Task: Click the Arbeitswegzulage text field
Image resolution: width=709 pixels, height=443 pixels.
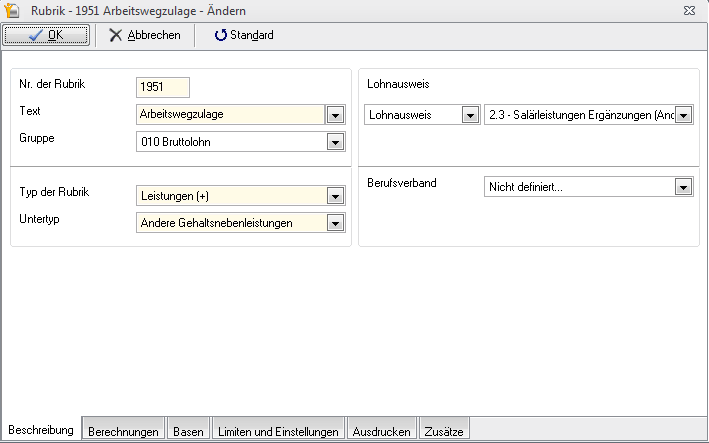Action: pyautogui.click(x=230, y=115)
